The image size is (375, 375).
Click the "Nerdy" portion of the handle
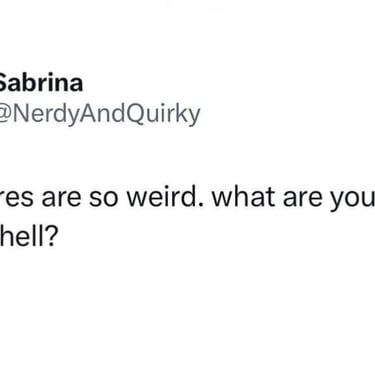pos(43,115)
